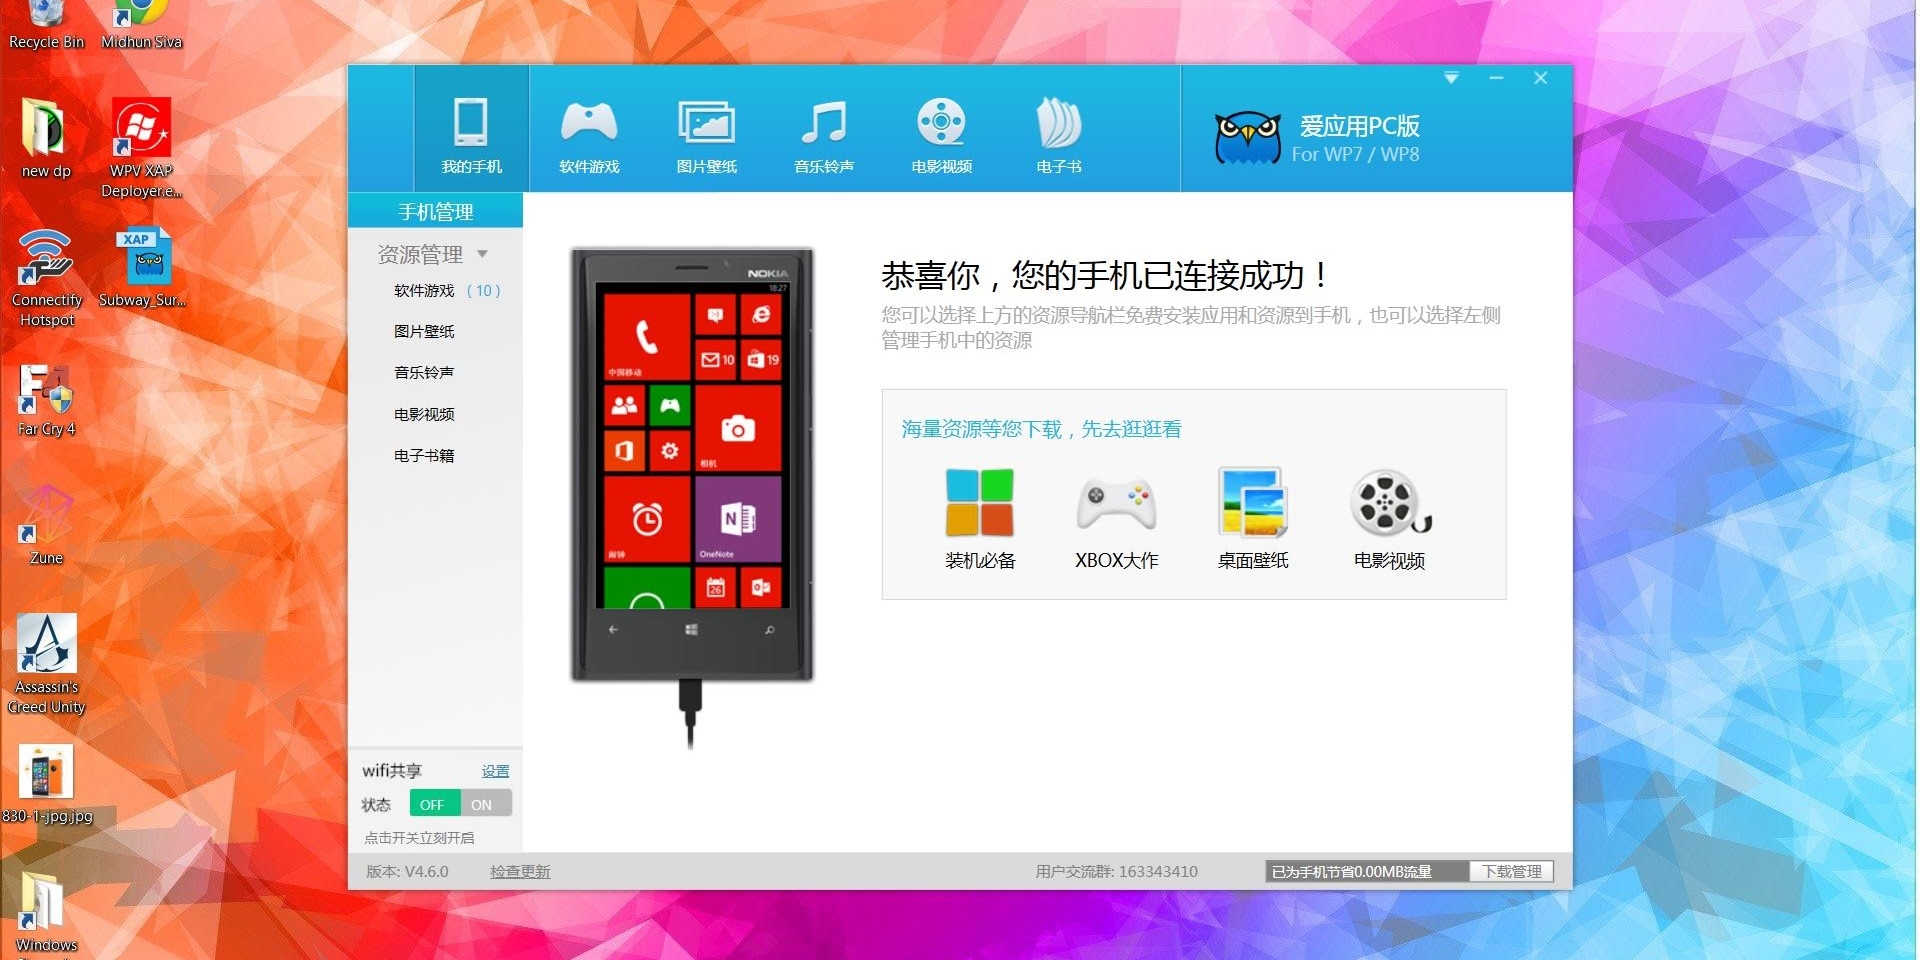Open 桌面壁纸 pictures icon
Screen dimensions: 1920x960
click(x=1252, y=502)
